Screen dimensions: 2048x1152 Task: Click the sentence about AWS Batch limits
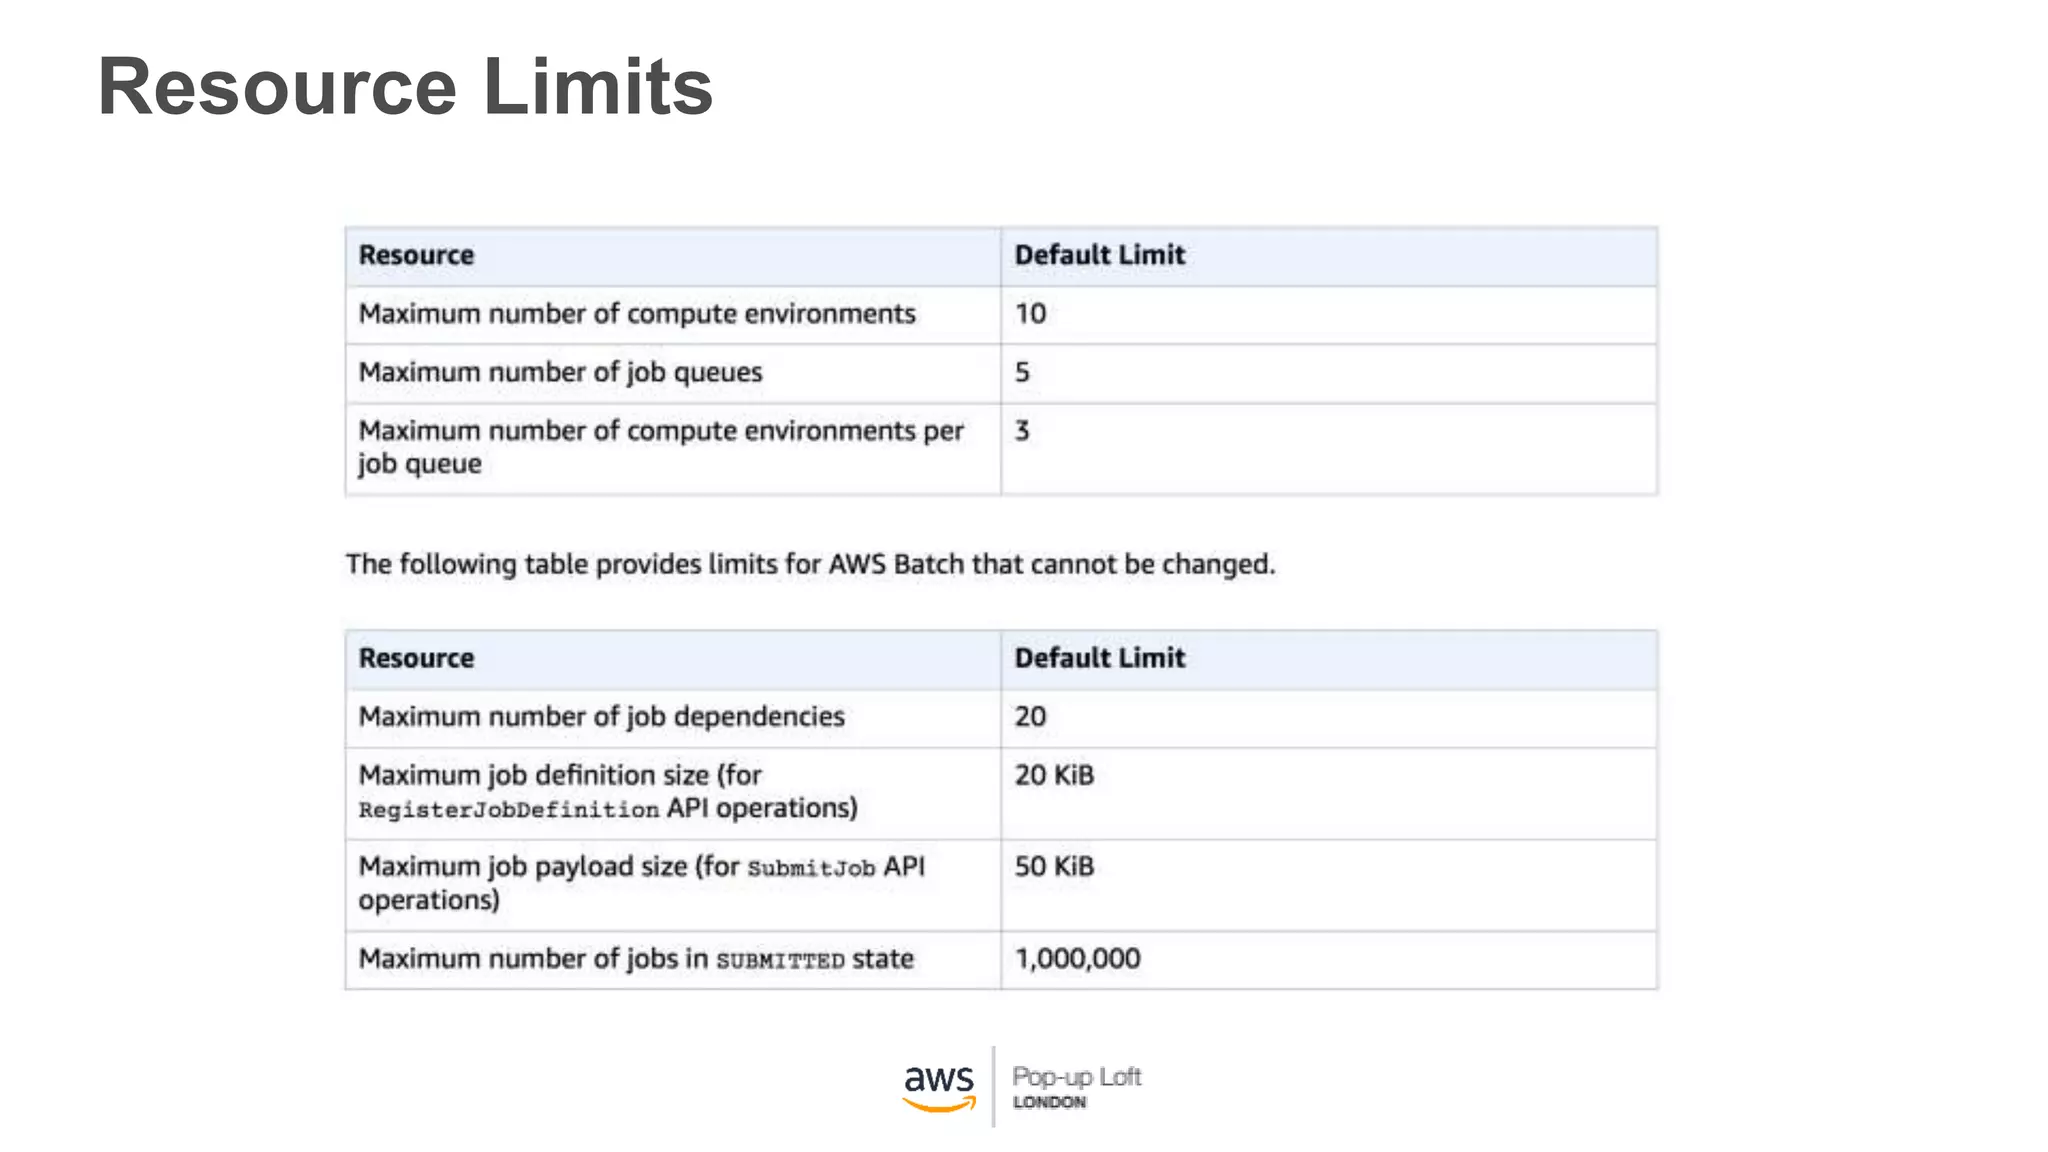(811, 564)
